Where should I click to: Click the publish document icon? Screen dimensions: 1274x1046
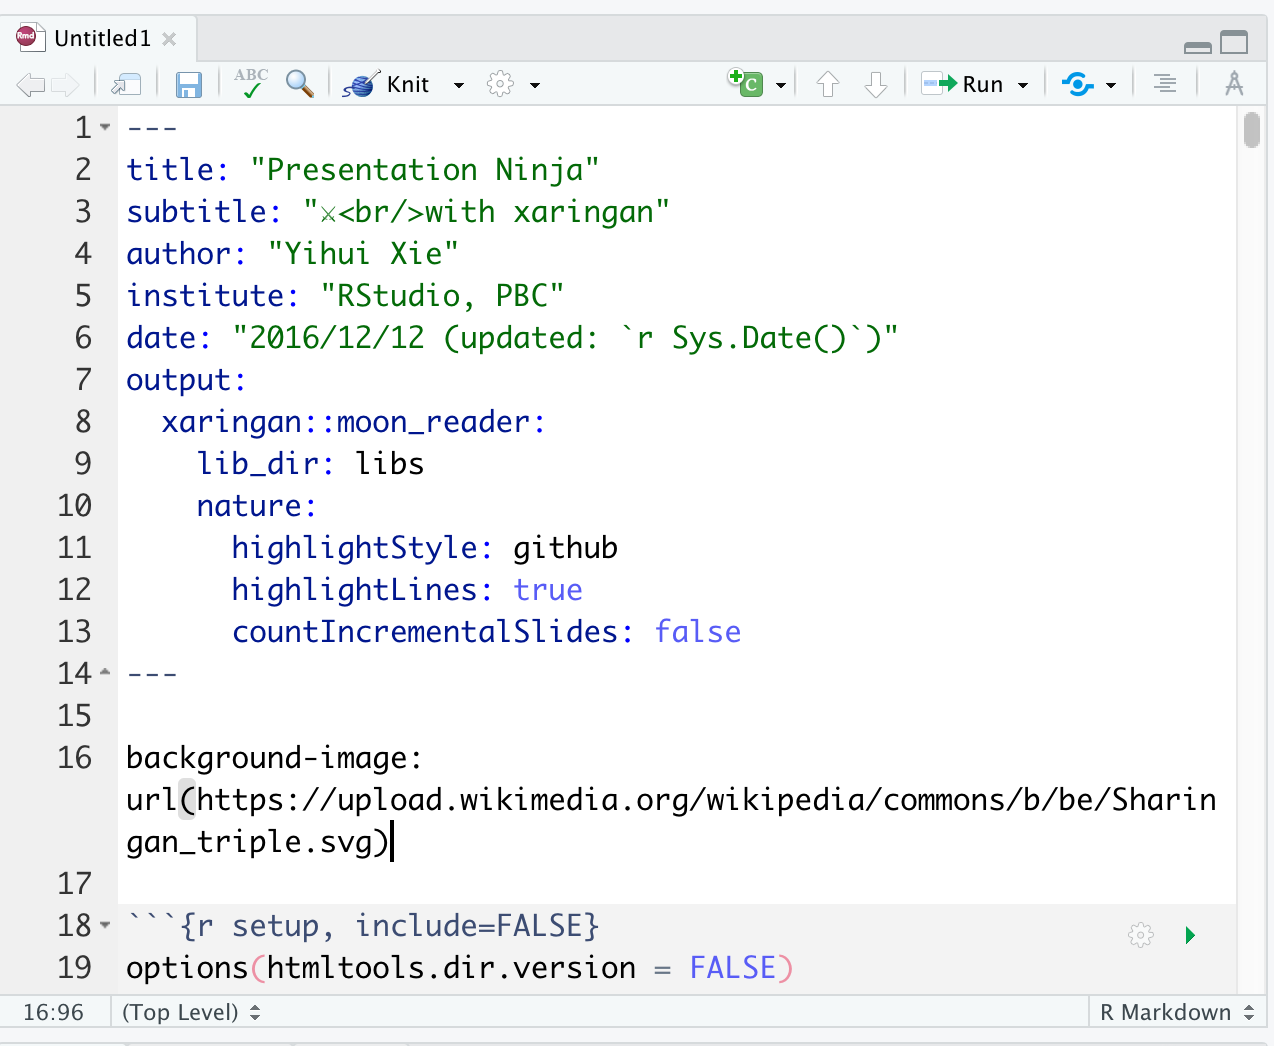coord(1078,84)
